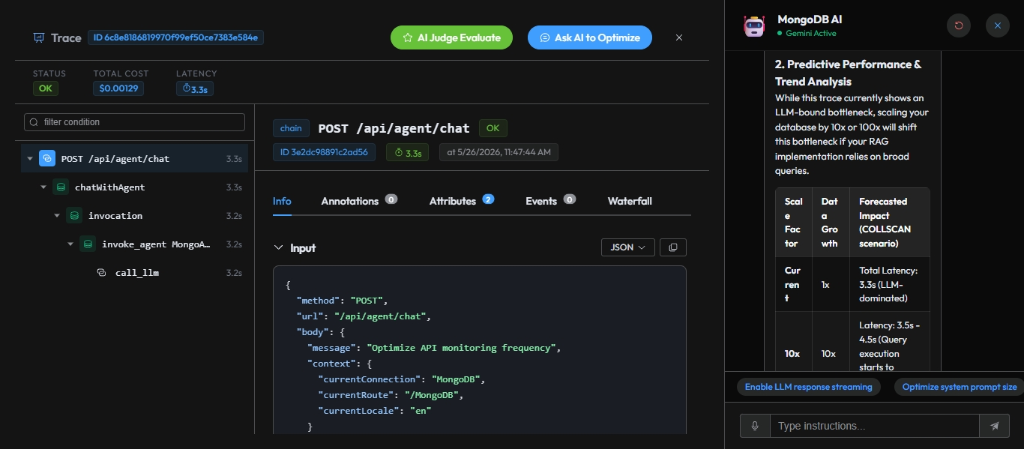Select the invocation span row
Viewport: 1024px width, 449px height.
[135, 216]
